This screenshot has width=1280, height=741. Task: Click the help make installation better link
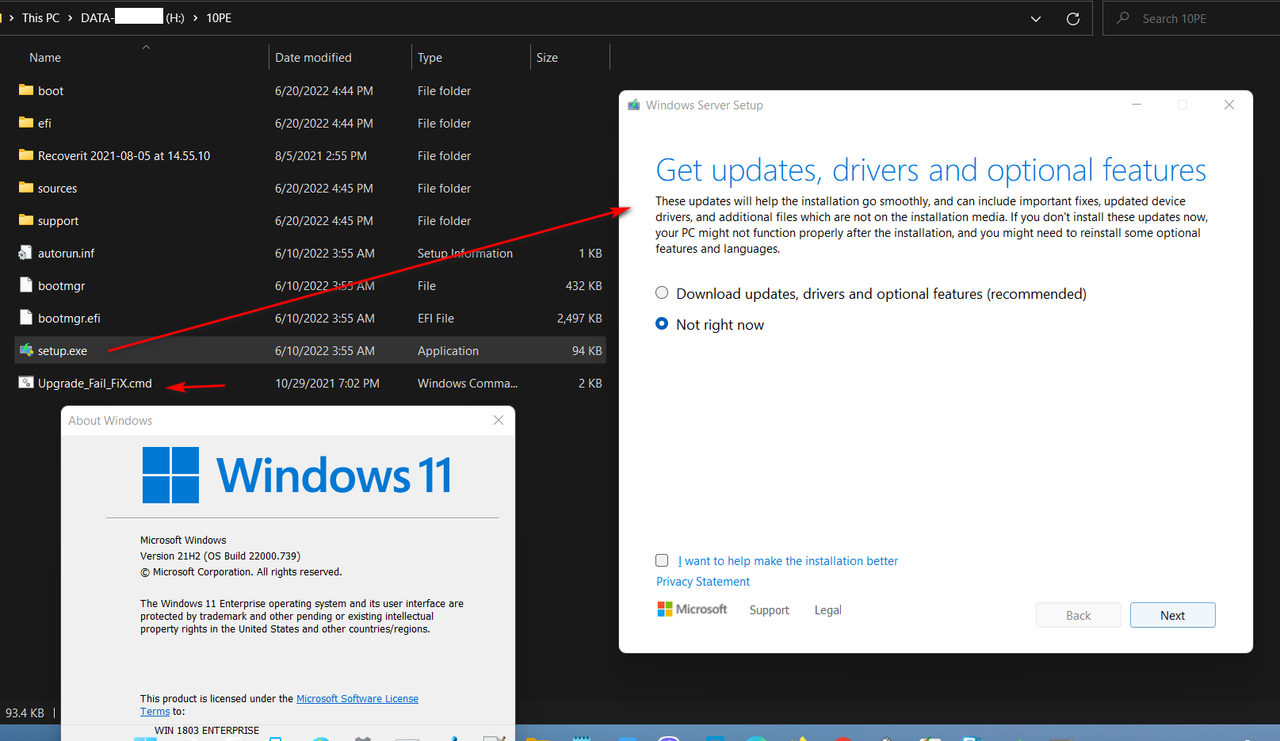[788, 561]
